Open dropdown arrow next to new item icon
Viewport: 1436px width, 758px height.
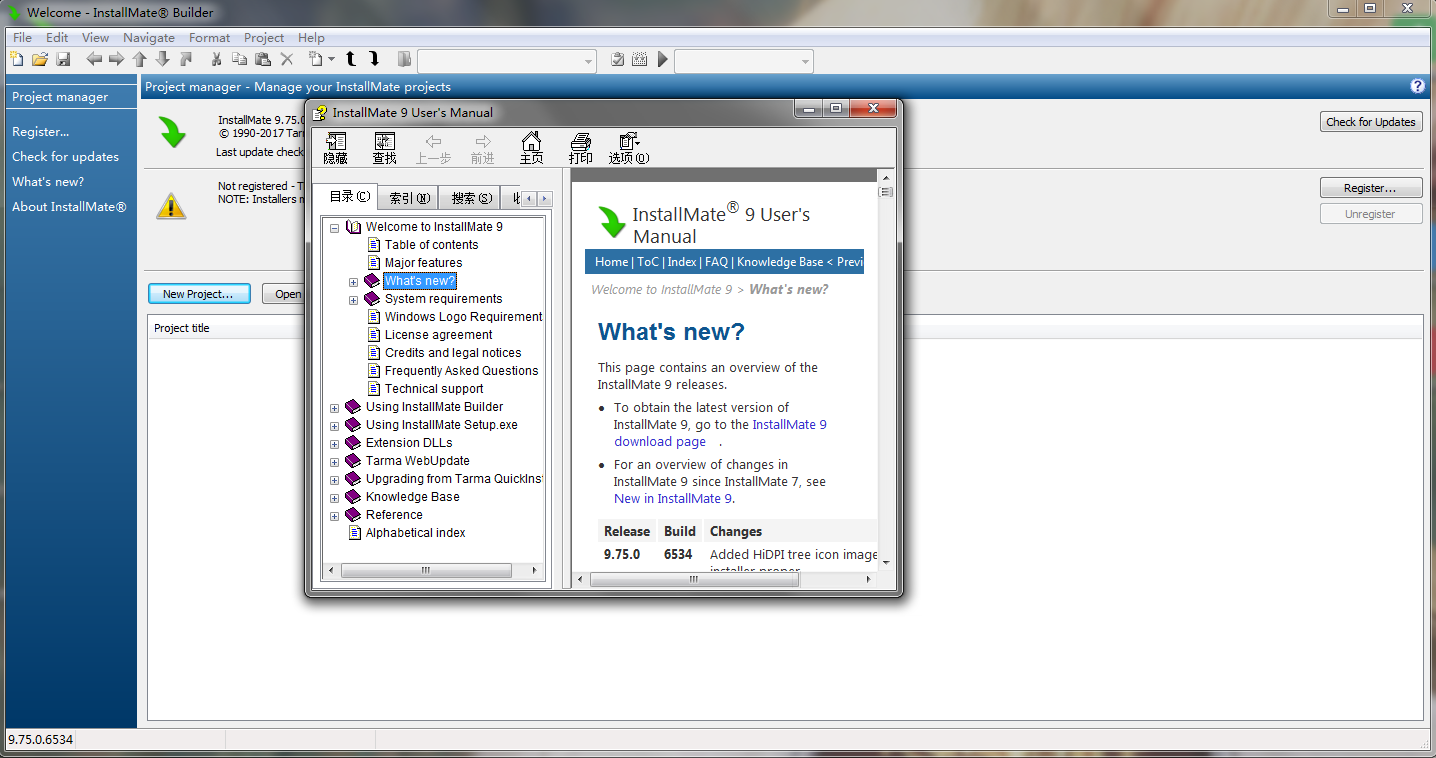coord(331,60)
